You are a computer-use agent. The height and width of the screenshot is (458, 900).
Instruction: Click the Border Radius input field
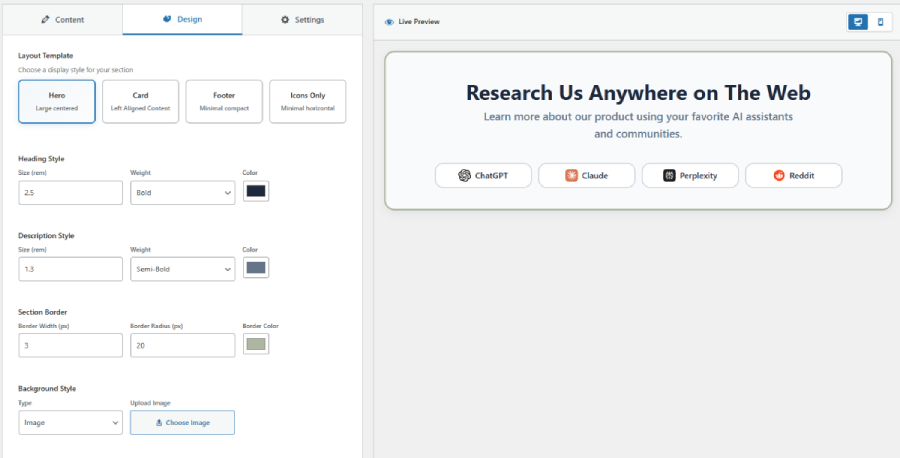[x=182, y=345]
